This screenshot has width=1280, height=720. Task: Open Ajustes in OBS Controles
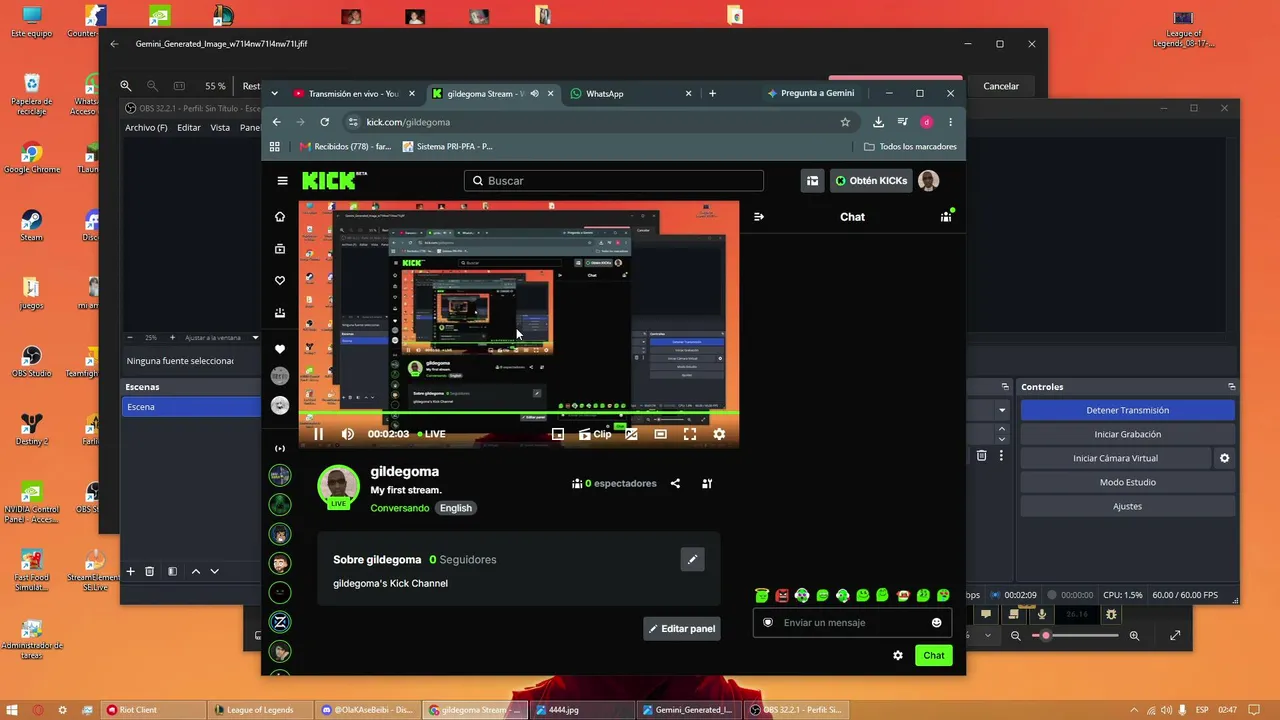pyautogui.click(x=1127, y=506)
